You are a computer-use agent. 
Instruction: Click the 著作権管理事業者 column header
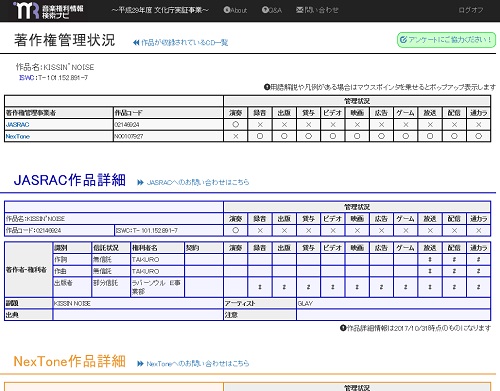point(59,113)
